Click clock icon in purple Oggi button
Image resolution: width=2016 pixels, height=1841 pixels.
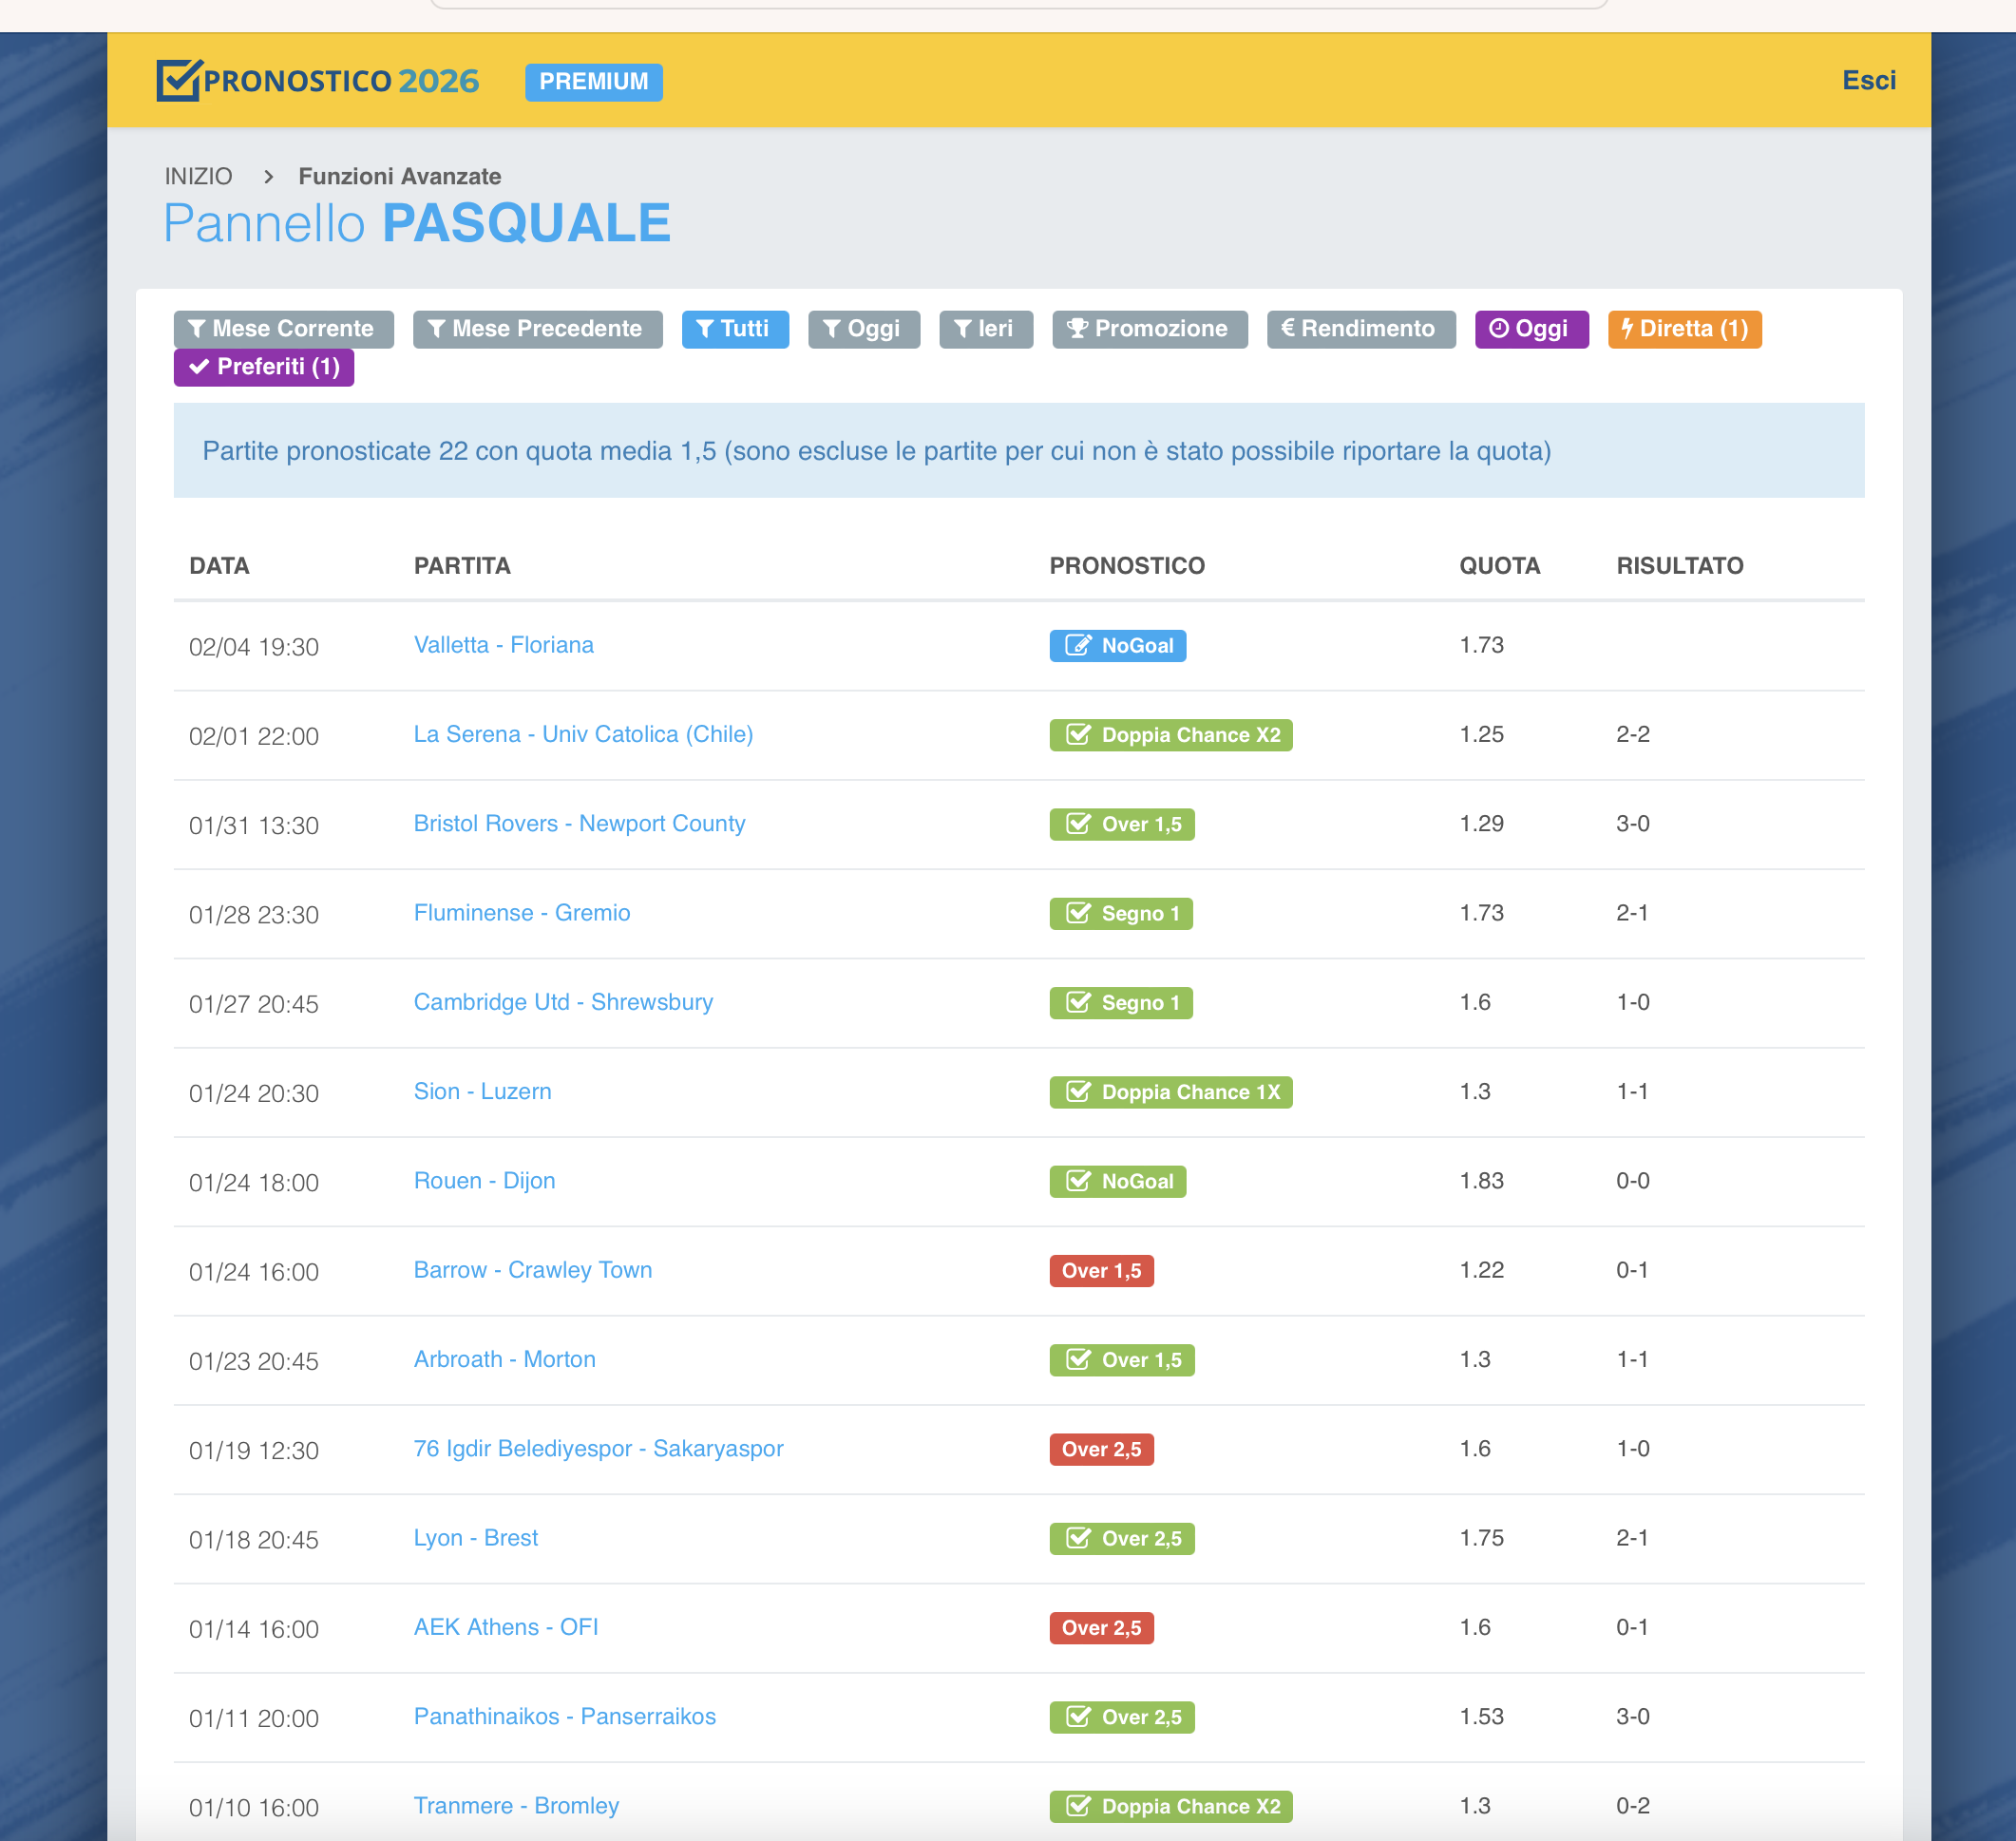[1498, 329]
